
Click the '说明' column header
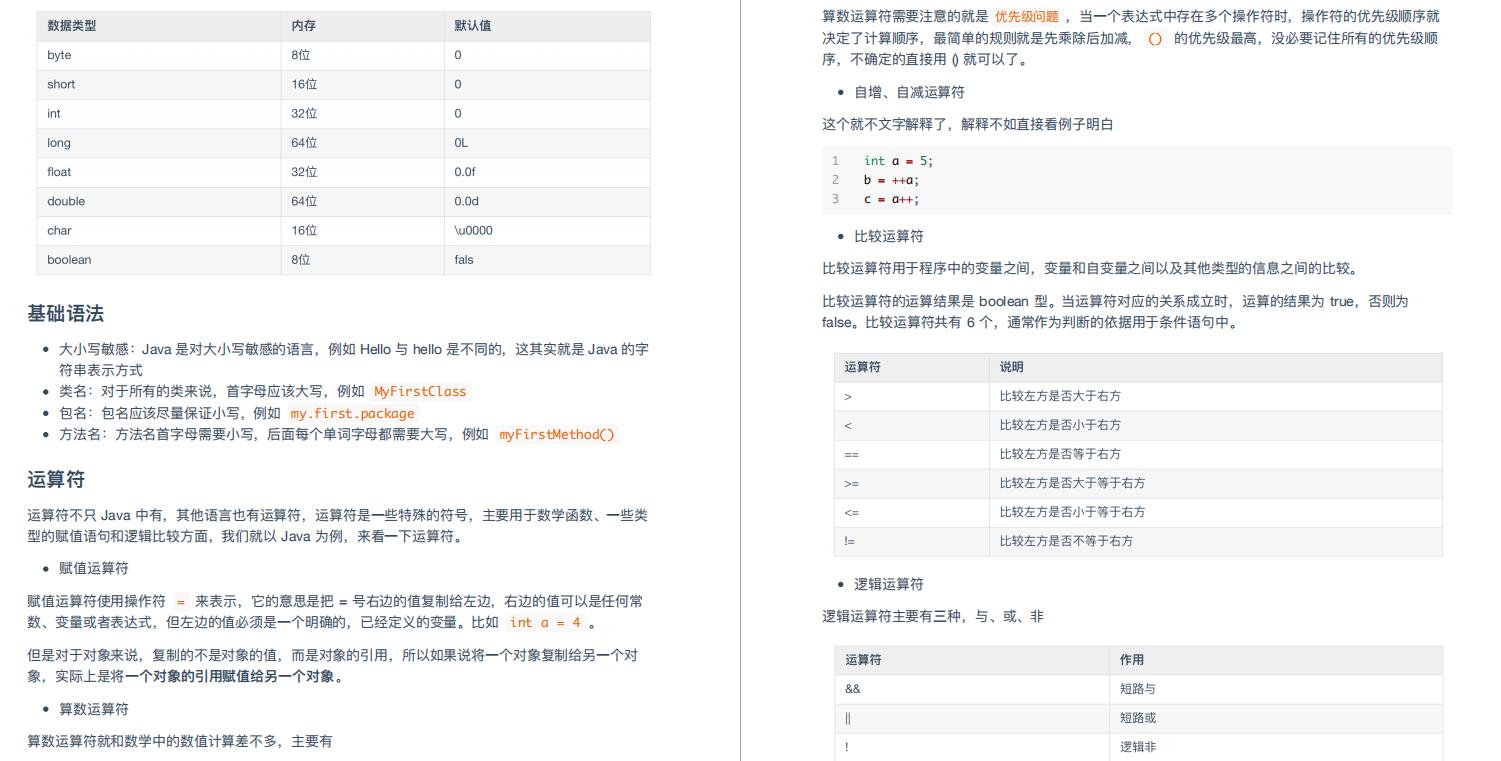[1216, 367]
